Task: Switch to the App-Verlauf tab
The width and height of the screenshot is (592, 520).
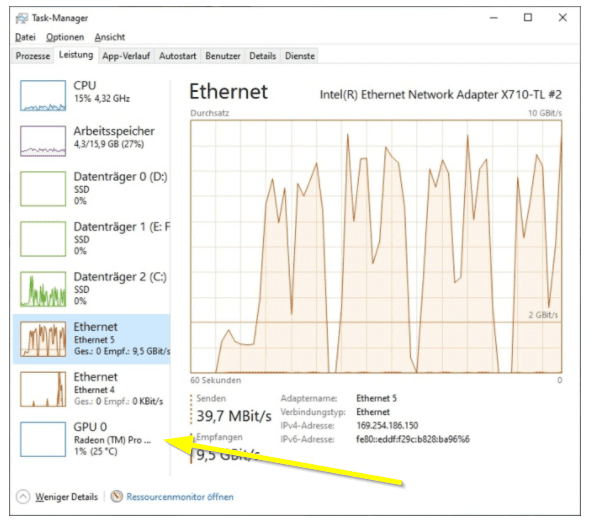Action: (x=126, y=56)
